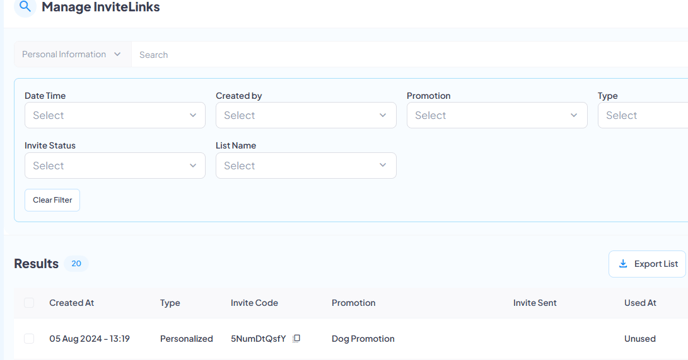Click the List Name dropdown chevron
The image size is (688, 360).
tap(383, 166)
